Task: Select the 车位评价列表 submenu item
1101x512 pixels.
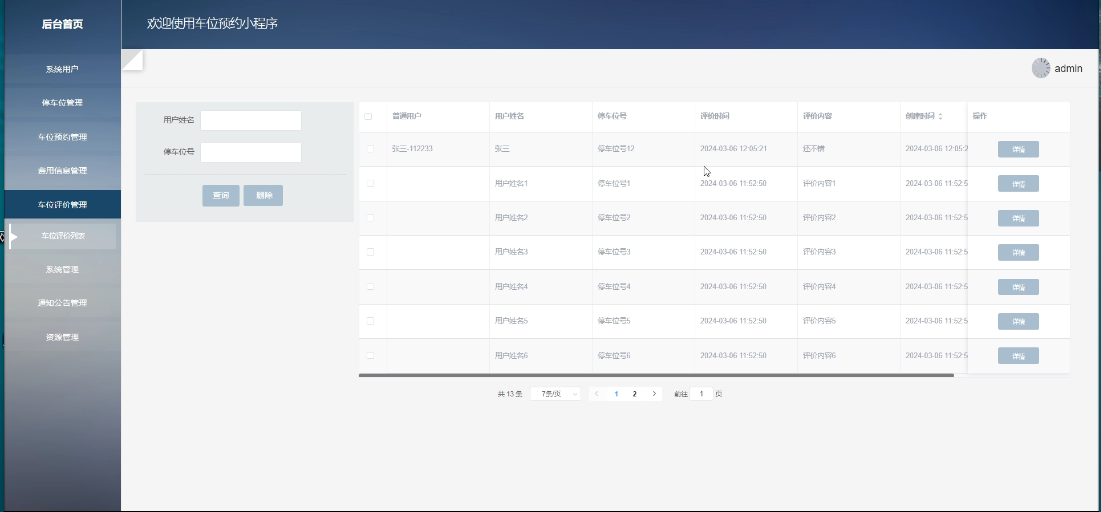Action: [63, 236]
